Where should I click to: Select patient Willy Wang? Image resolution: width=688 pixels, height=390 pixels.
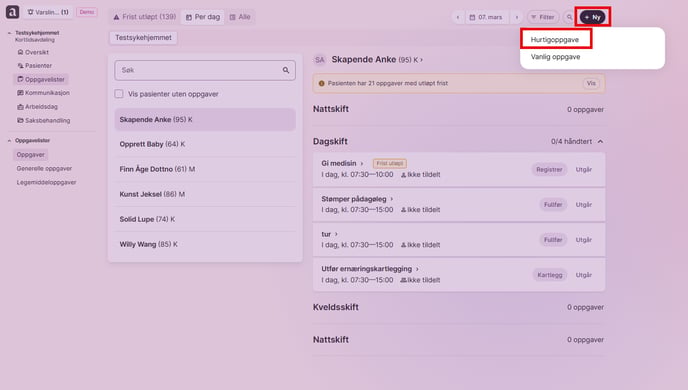pyautogui.click(x=205, y=244)
